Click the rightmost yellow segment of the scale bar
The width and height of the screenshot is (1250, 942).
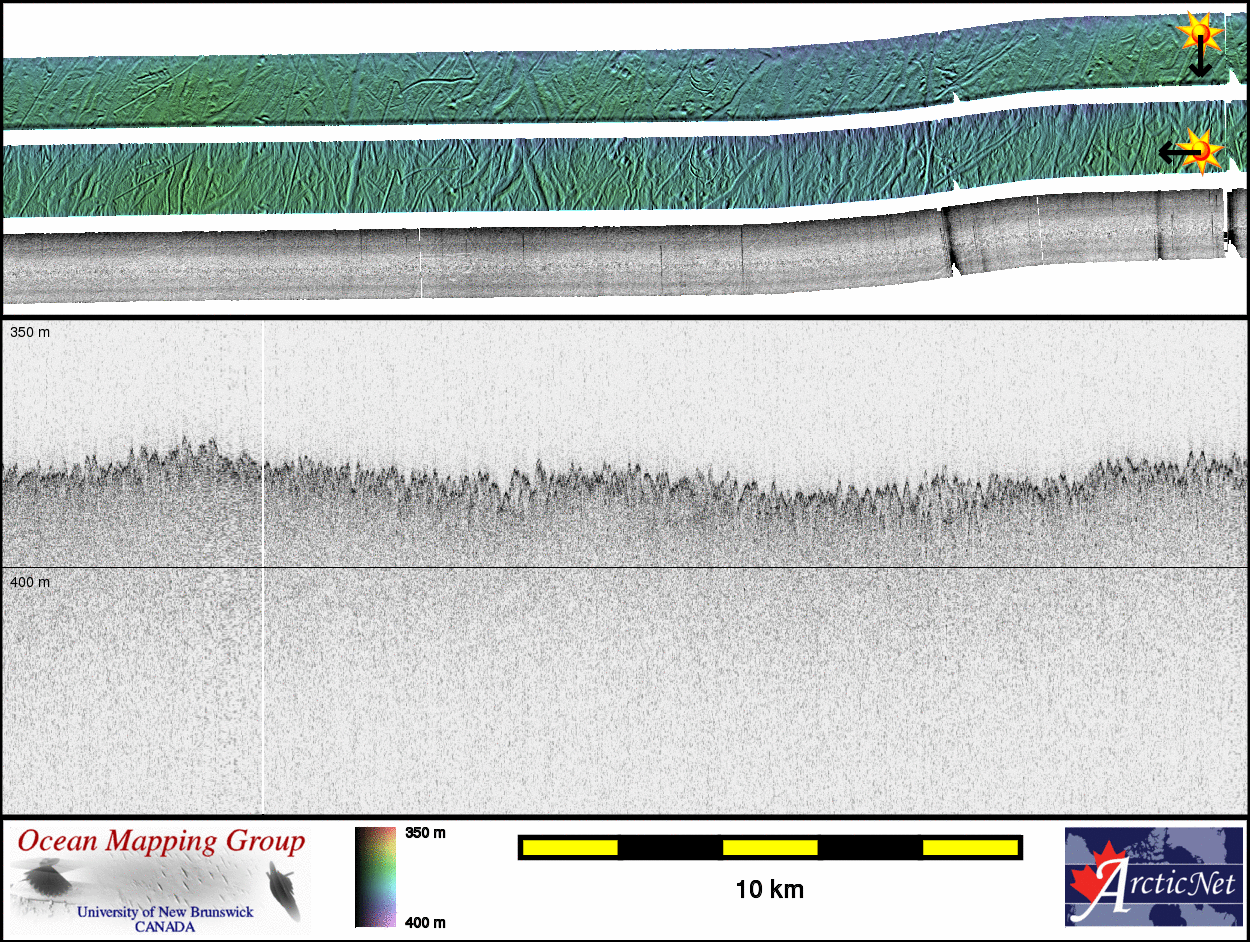tap(969, 848)
